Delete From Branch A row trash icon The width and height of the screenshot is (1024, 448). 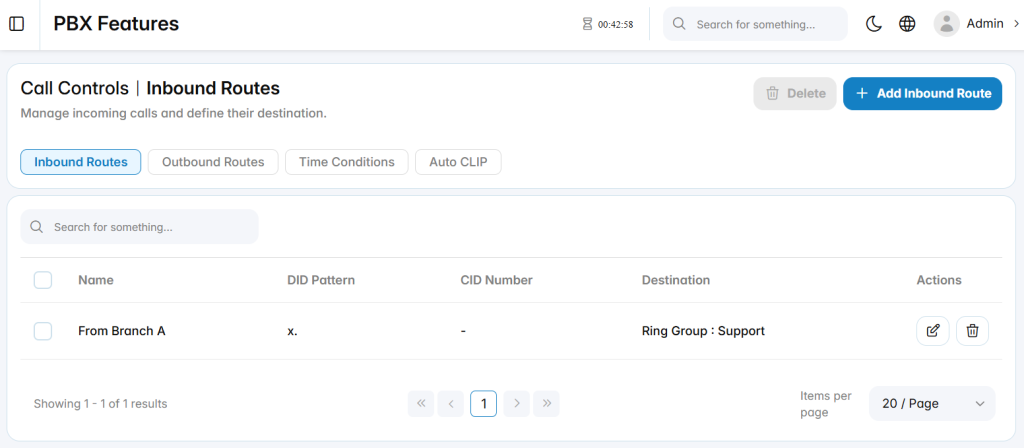pos(972,330)
